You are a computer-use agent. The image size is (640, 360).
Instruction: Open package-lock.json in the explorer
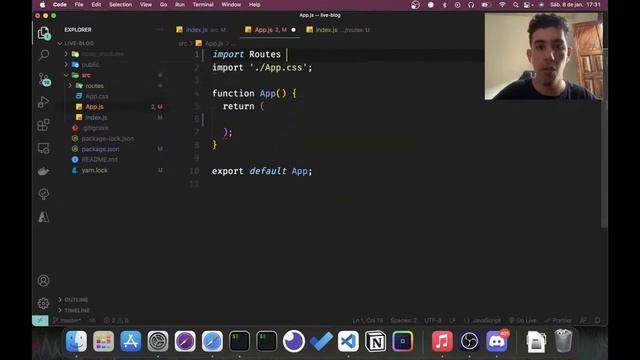click(108, 139)
